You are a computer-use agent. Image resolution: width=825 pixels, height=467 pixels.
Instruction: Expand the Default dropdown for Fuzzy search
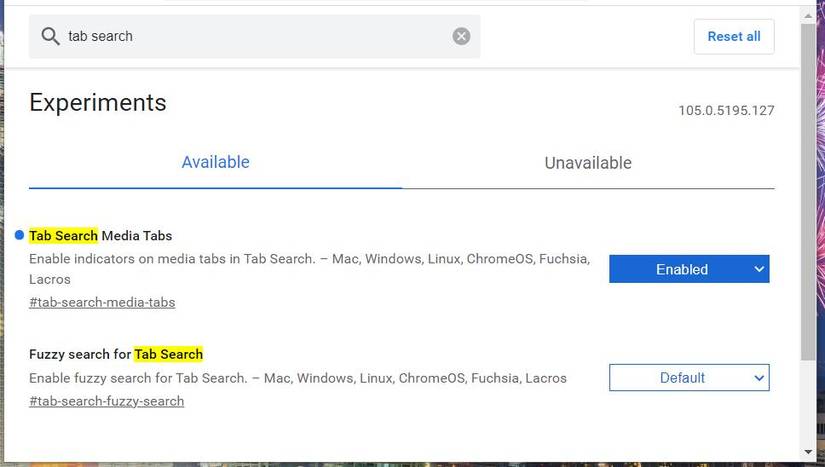(689, 378)
